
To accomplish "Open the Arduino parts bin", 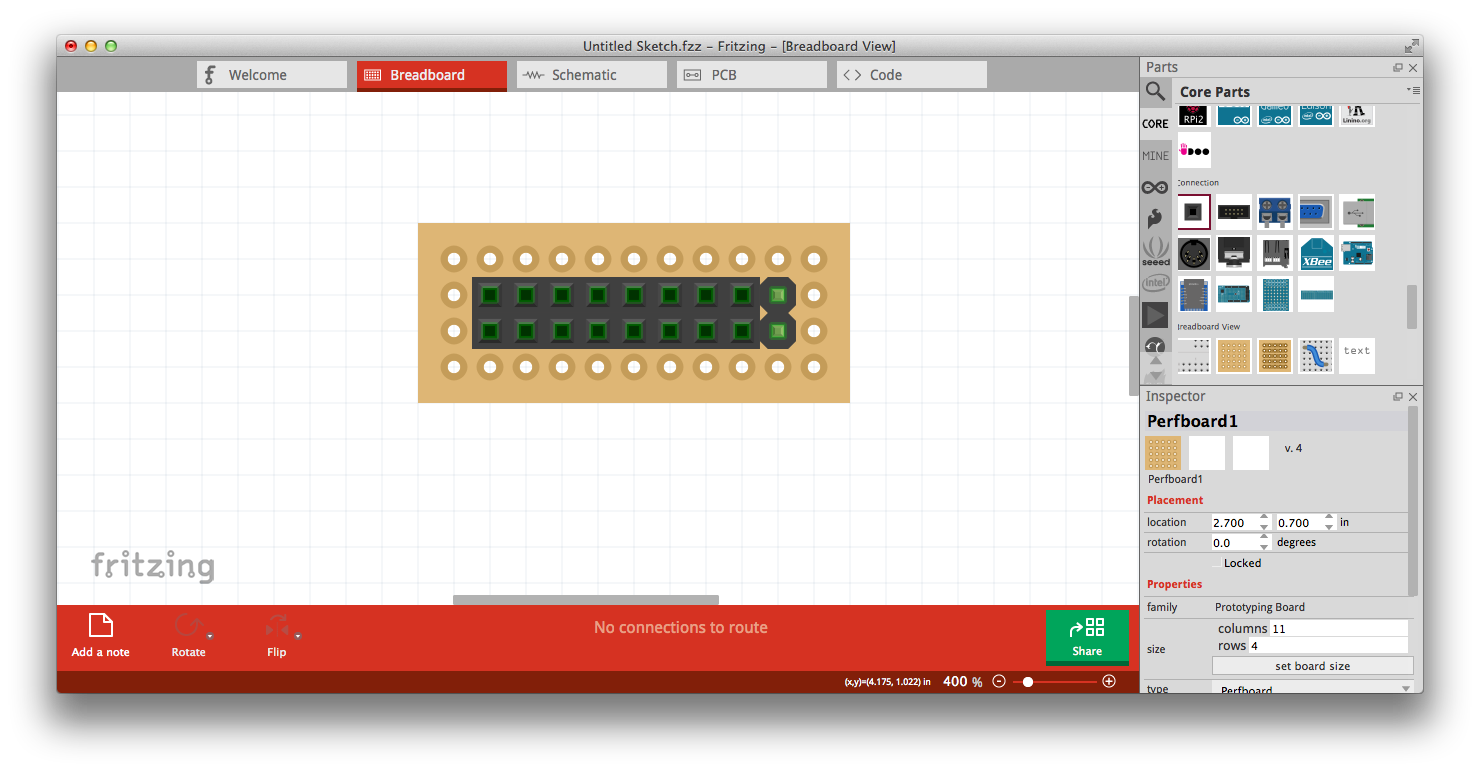I will [x=1155, y=187].
